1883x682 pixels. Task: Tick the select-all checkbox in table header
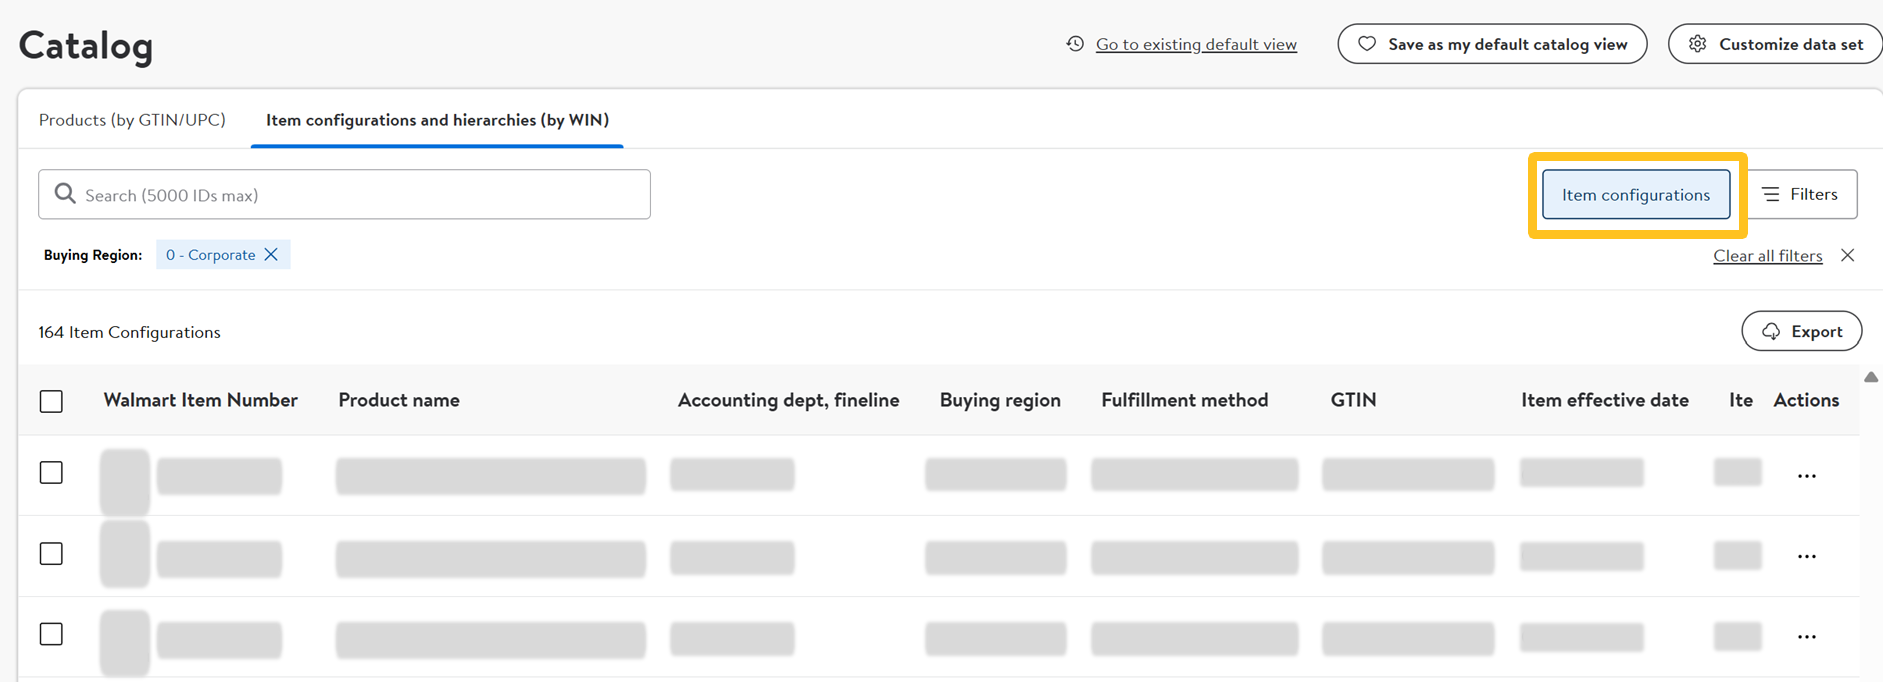[51, 401]
